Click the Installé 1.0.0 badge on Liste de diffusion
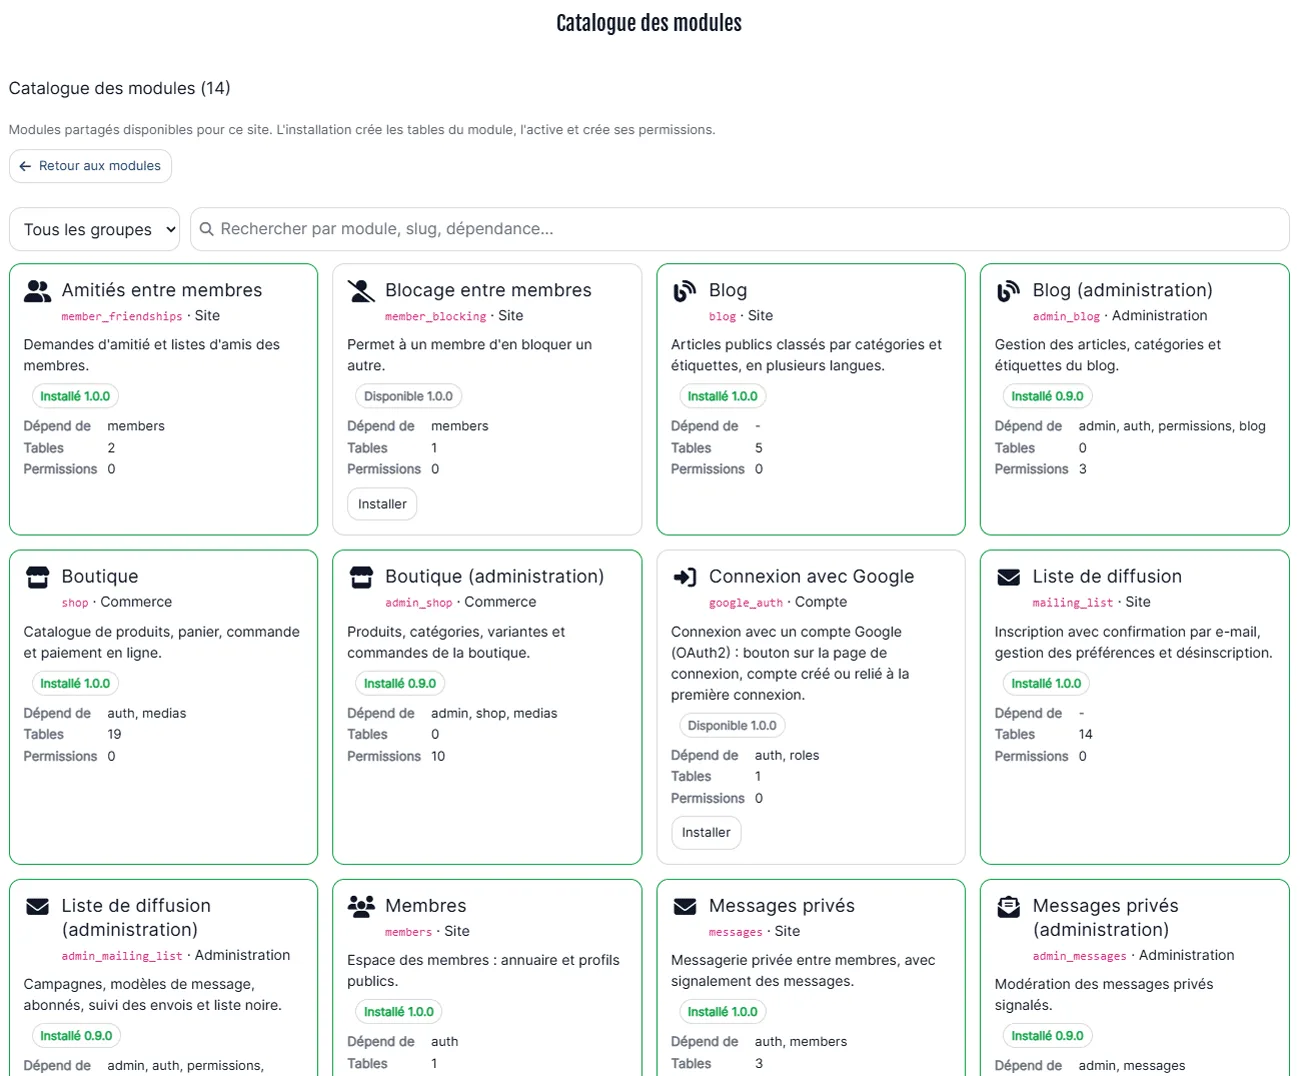 1046,683
